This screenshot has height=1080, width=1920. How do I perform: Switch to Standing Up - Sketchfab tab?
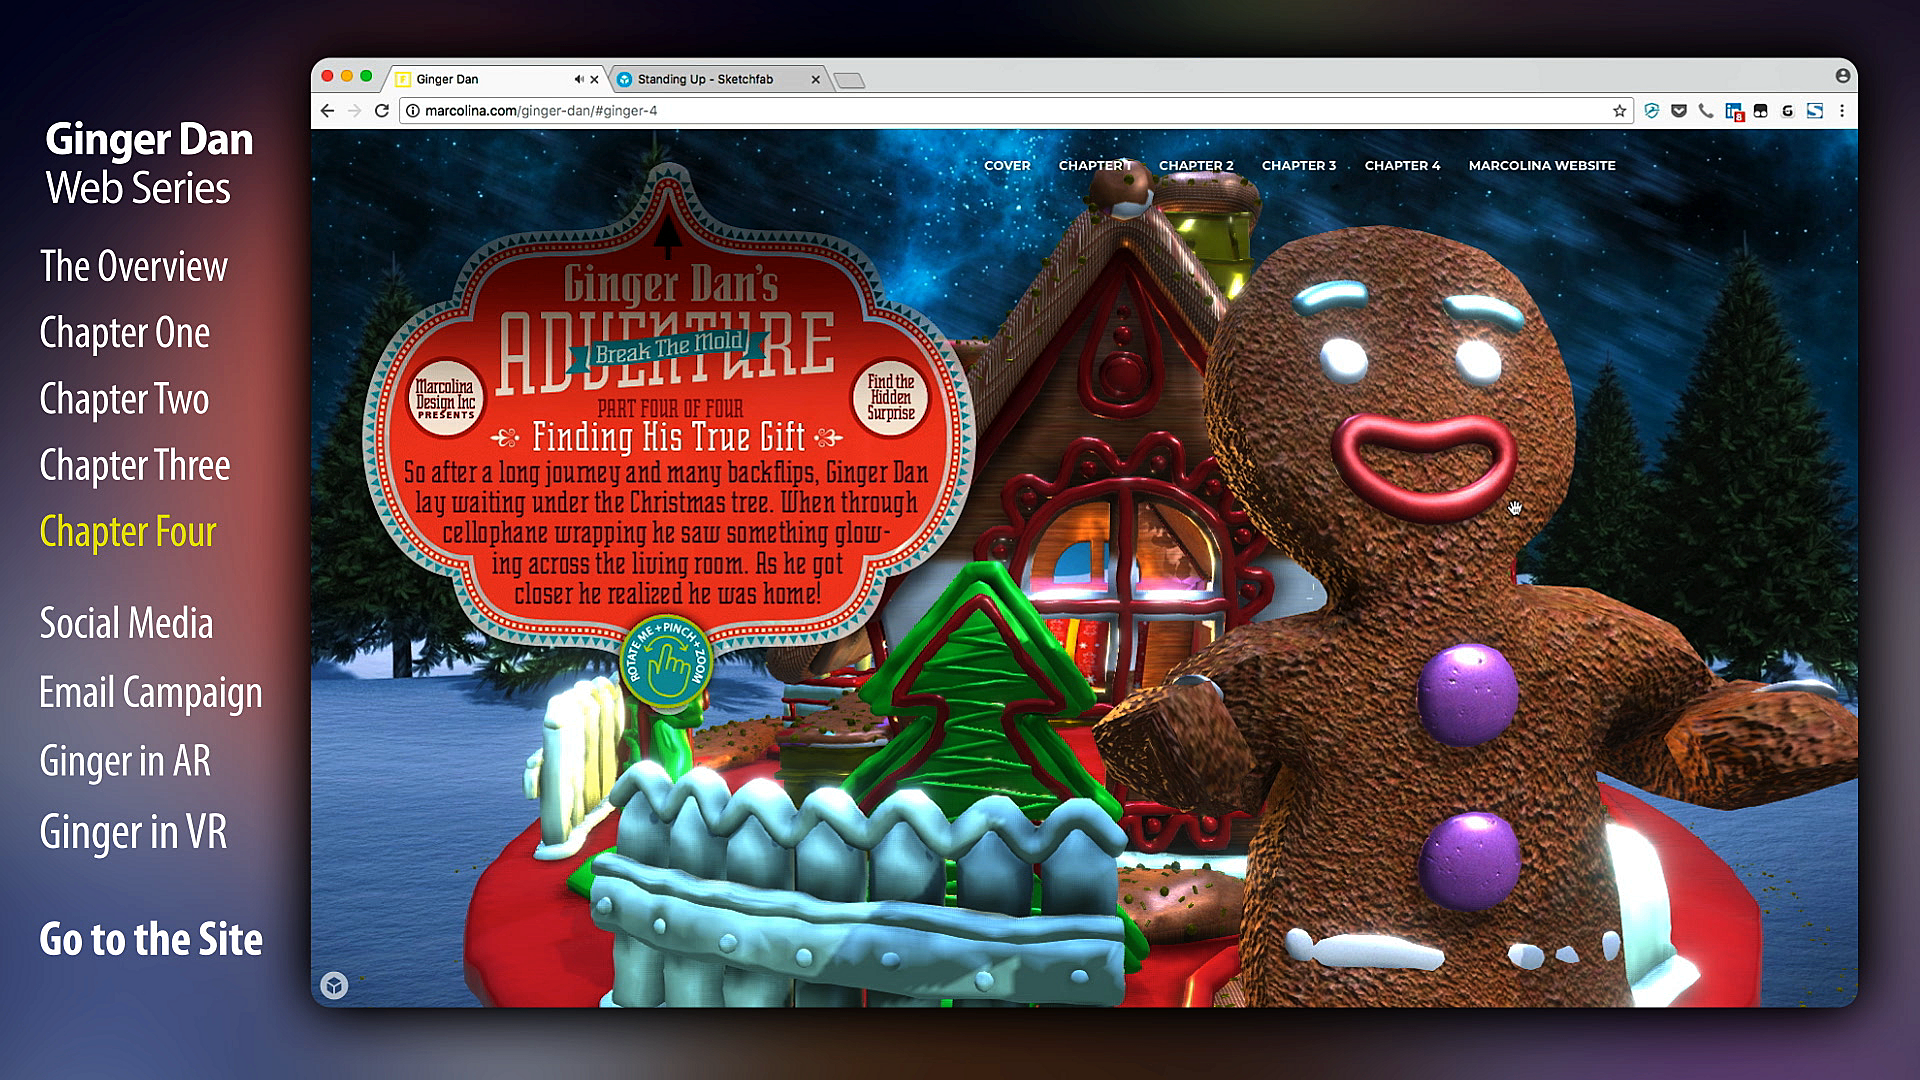tap(717, 79)
